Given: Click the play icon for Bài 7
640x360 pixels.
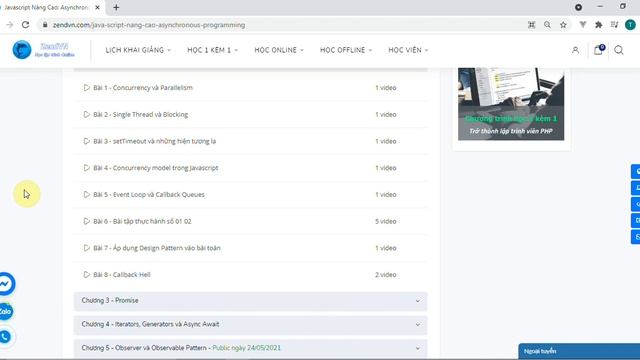Looking at the screenshot, I should click(x=87, y=248).
